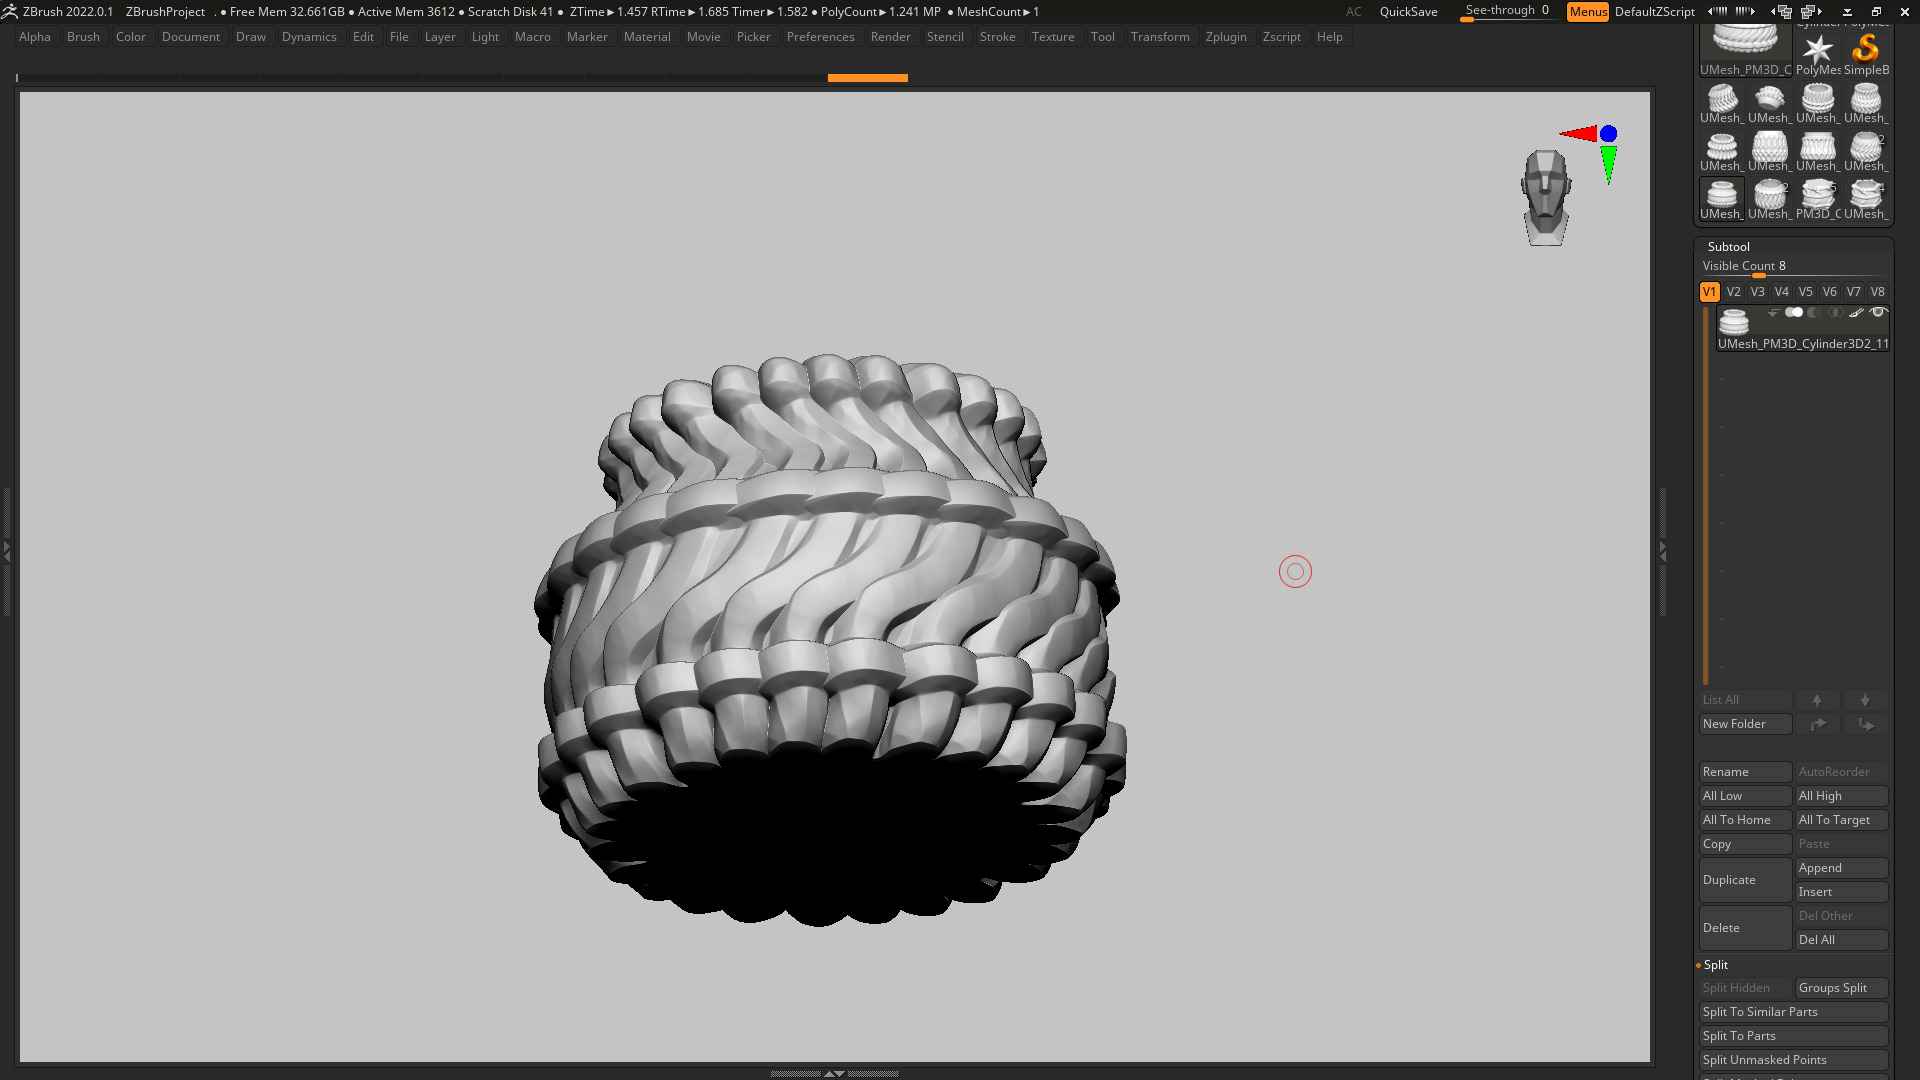Click the Groups Split button
The width and height of the screenshot is (1920, 1080).
click(x=1841, y=988)
